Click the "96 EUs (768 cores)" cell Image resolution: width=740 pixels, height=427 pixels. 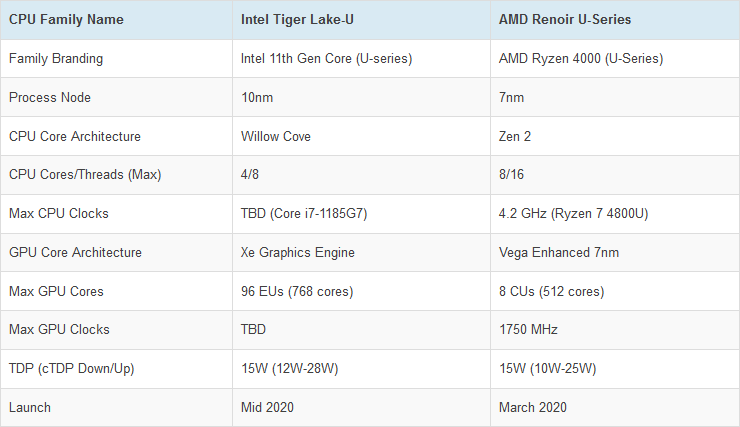pyautogui.click(x=297, y=291)
